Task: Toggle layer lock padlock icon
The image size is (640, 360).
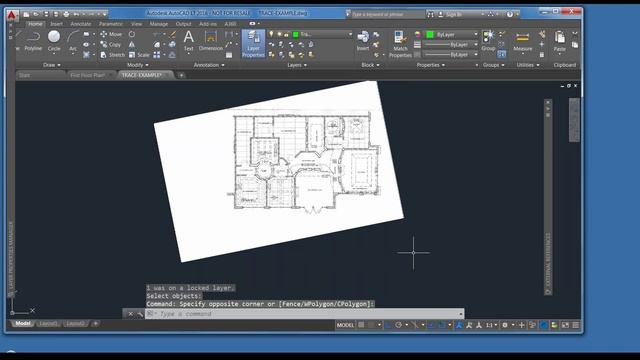Action: [x=286, y=34]
